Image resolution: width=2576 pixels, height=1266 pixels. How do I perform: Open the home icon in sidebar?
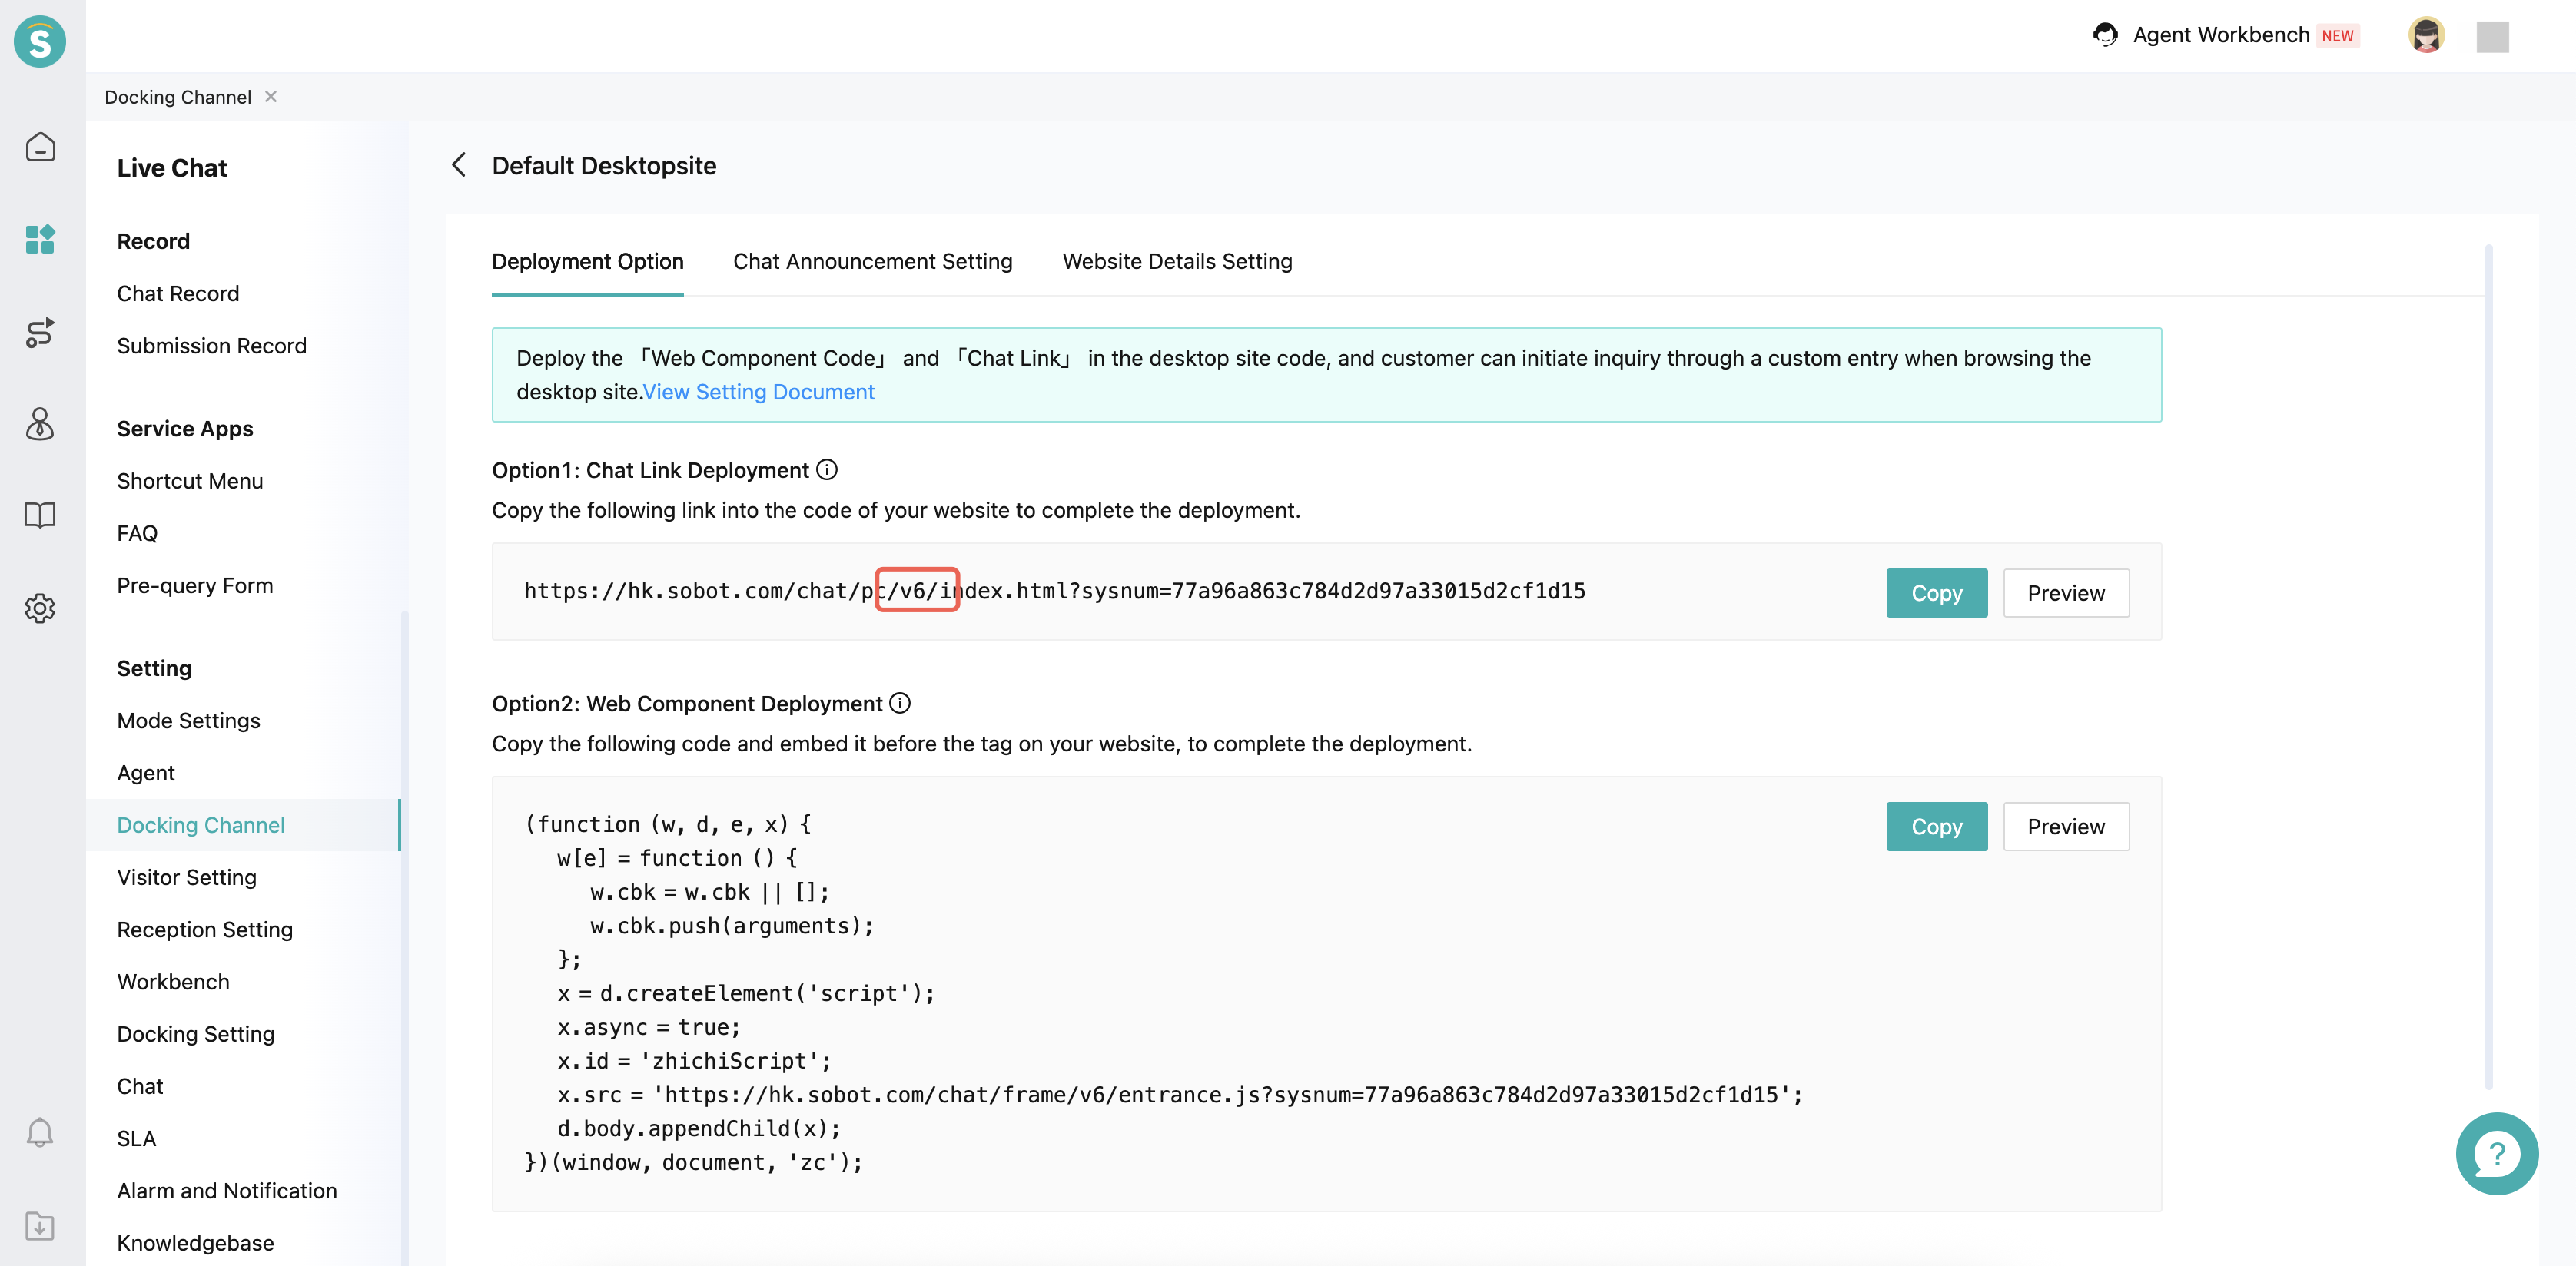[40, 147]
